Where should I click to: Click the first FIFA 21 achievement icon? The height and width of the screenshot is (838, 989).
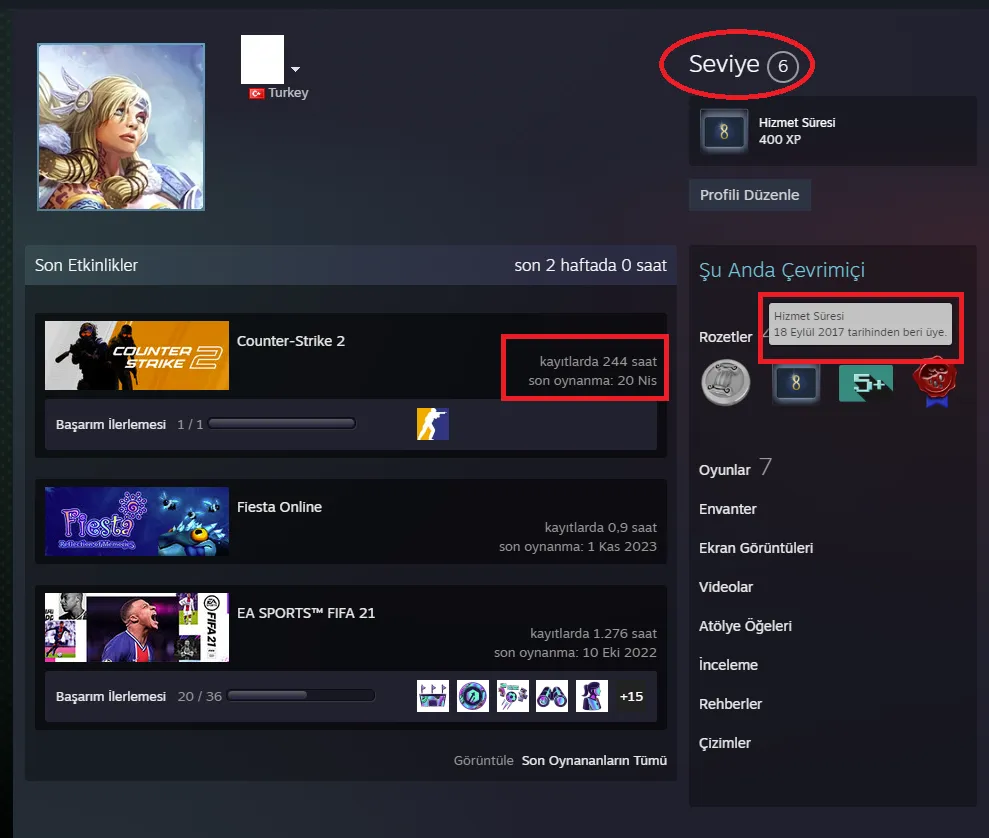point(432,696)
